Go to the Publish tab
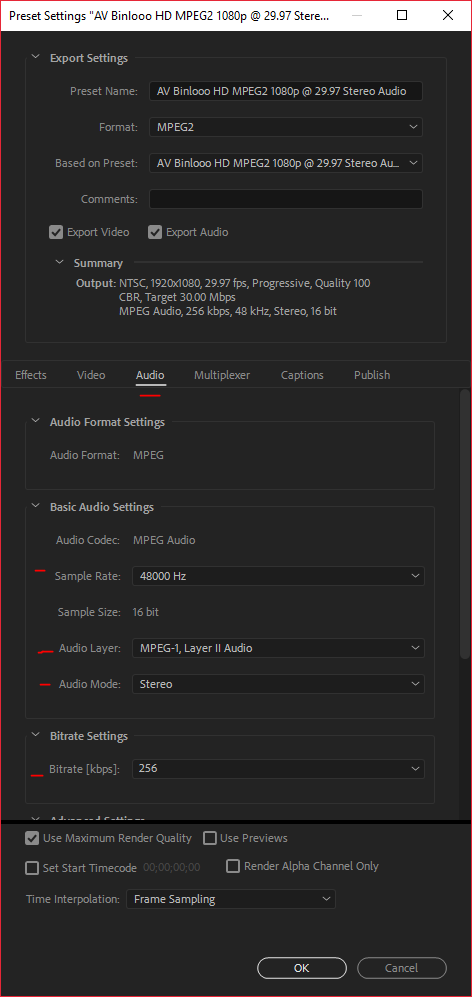This screenshot has height=997, width=472. click(372, 375)
